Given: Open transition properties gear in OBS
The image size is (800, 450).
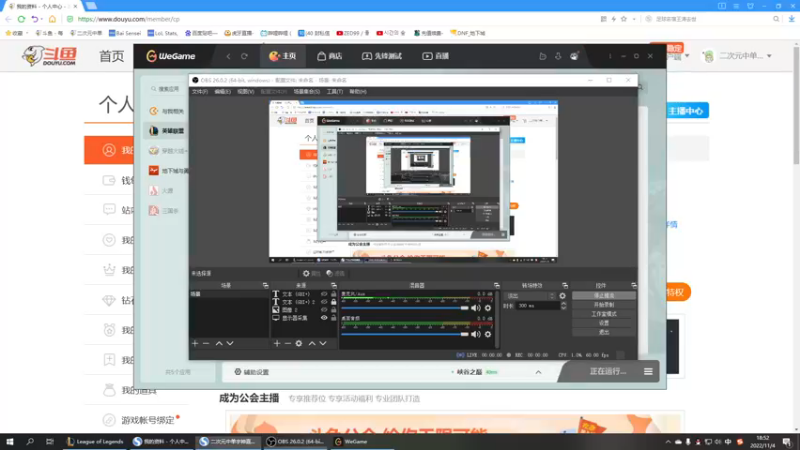Looking at the screenshot, I should tap(562, 296).
